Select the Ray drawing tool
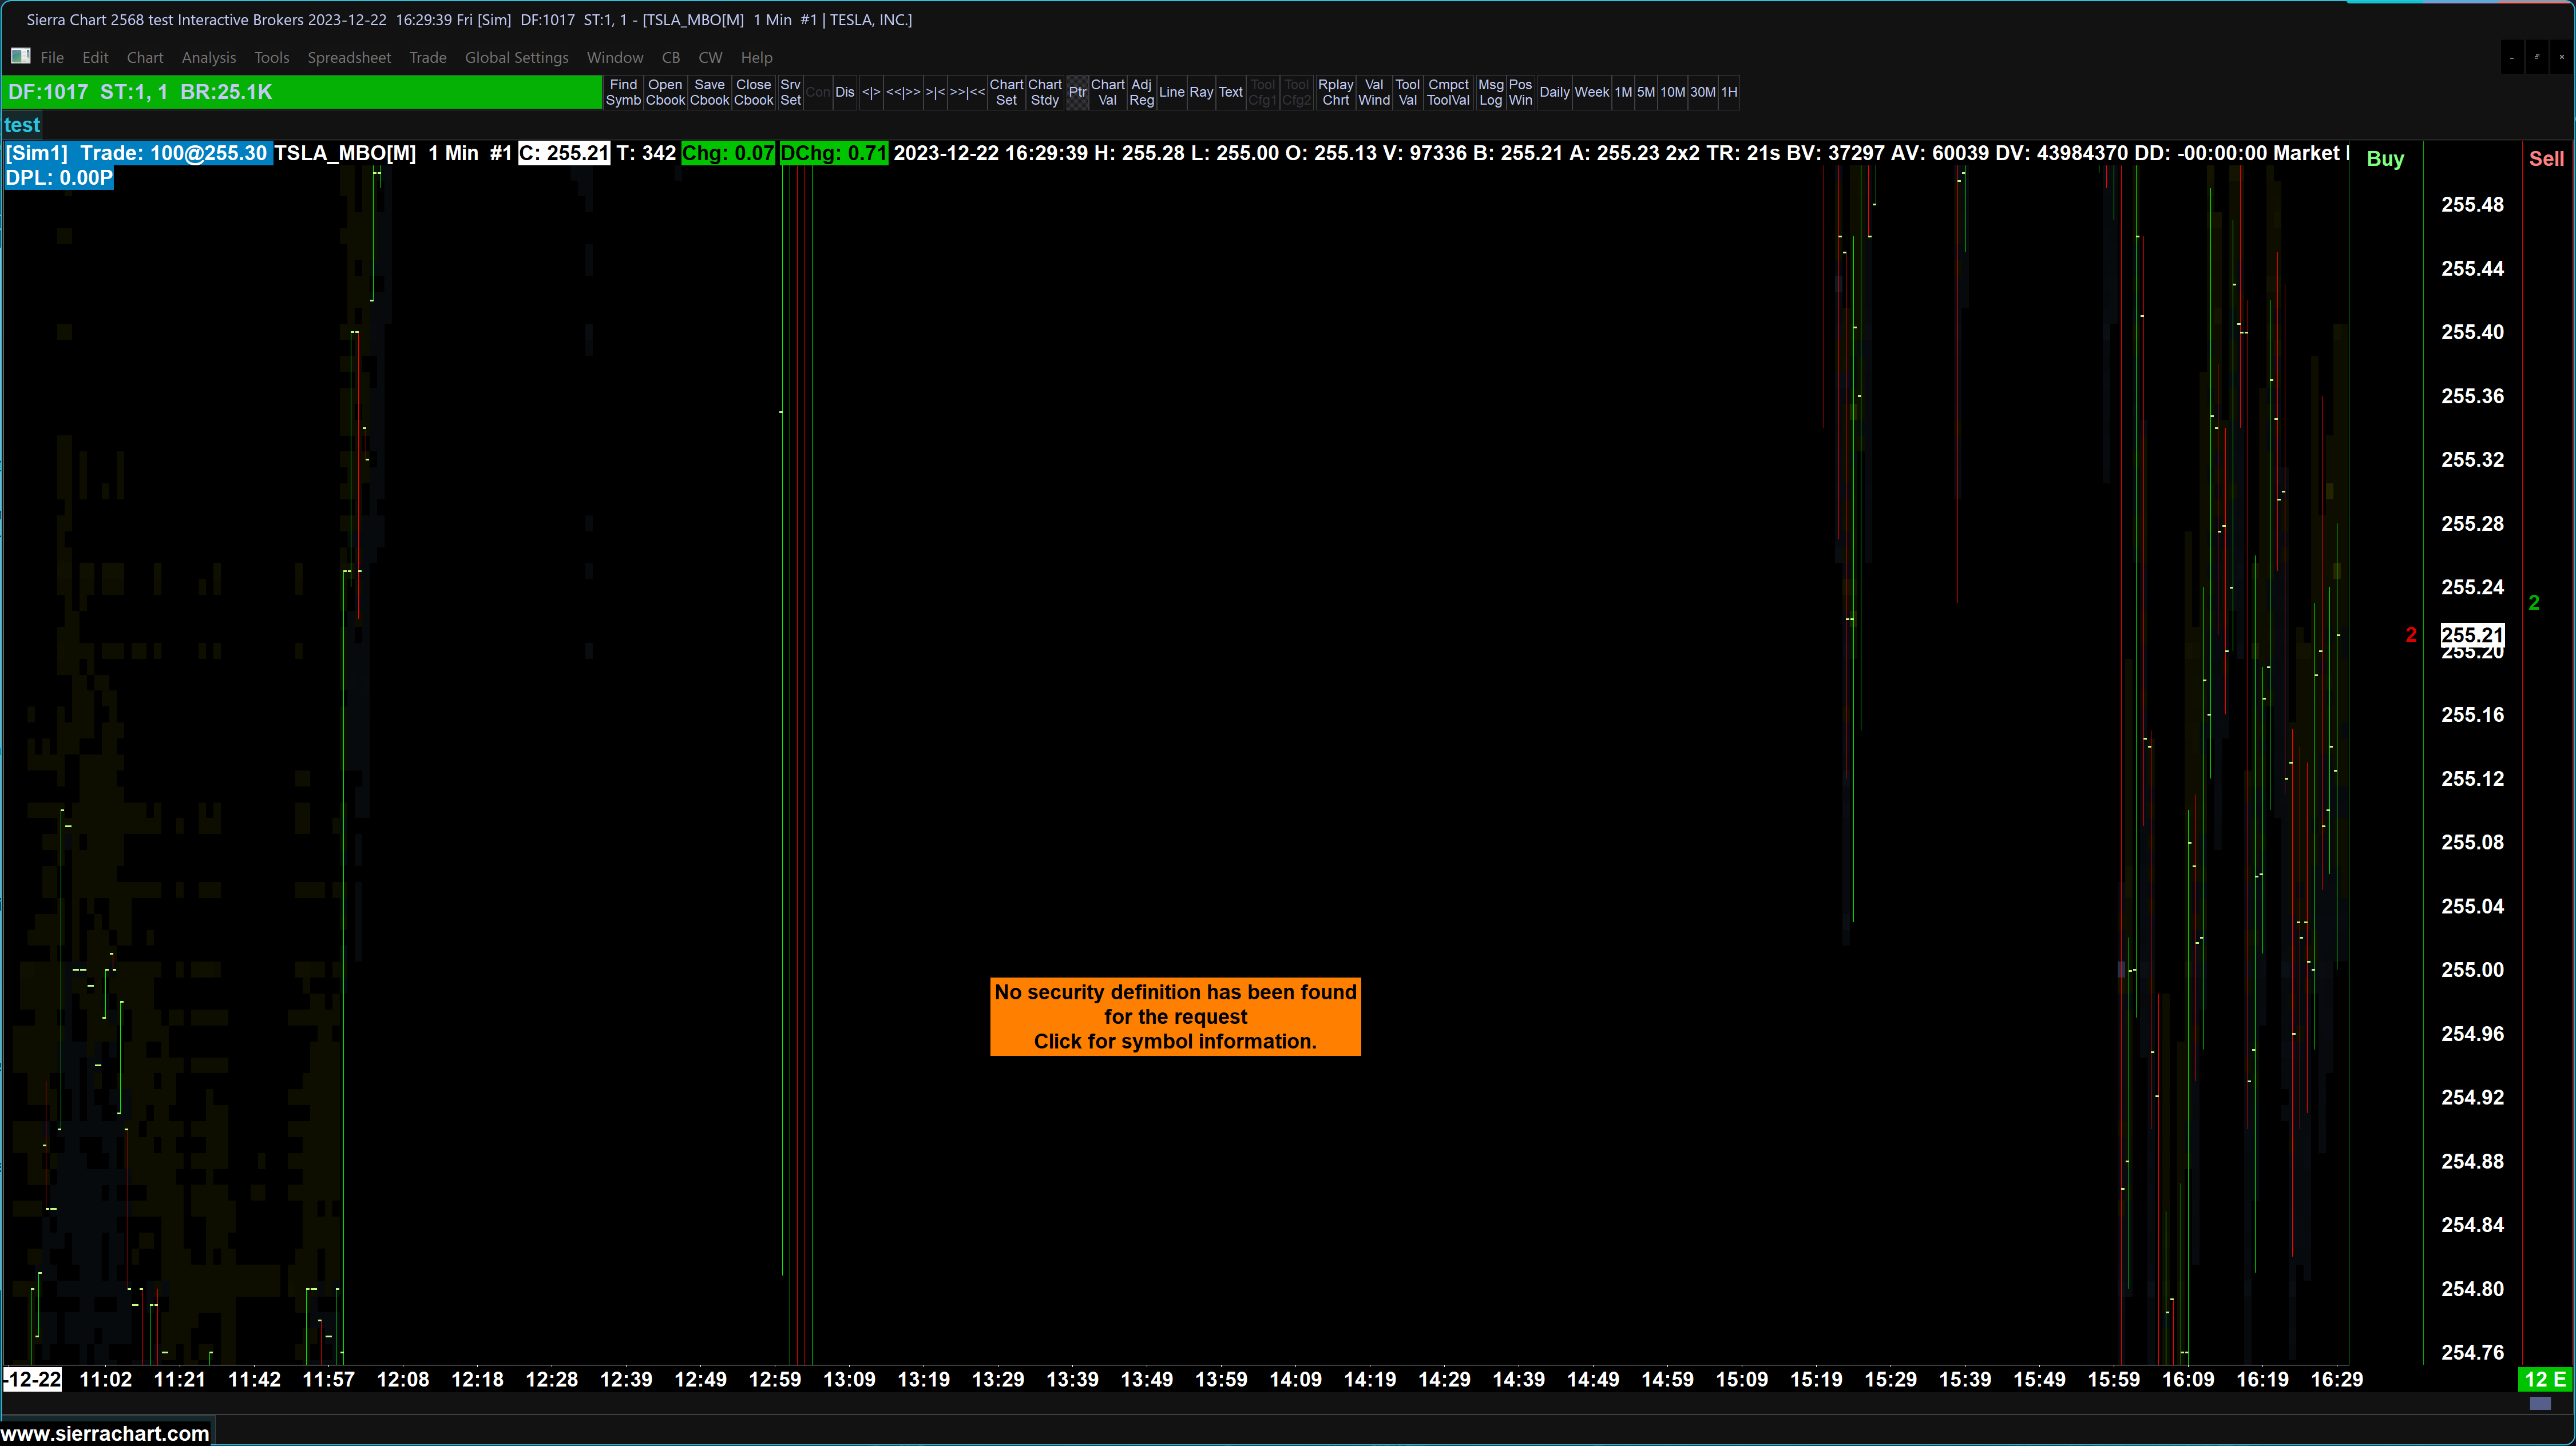2576x1446 pixels. tap(1201, 92)
